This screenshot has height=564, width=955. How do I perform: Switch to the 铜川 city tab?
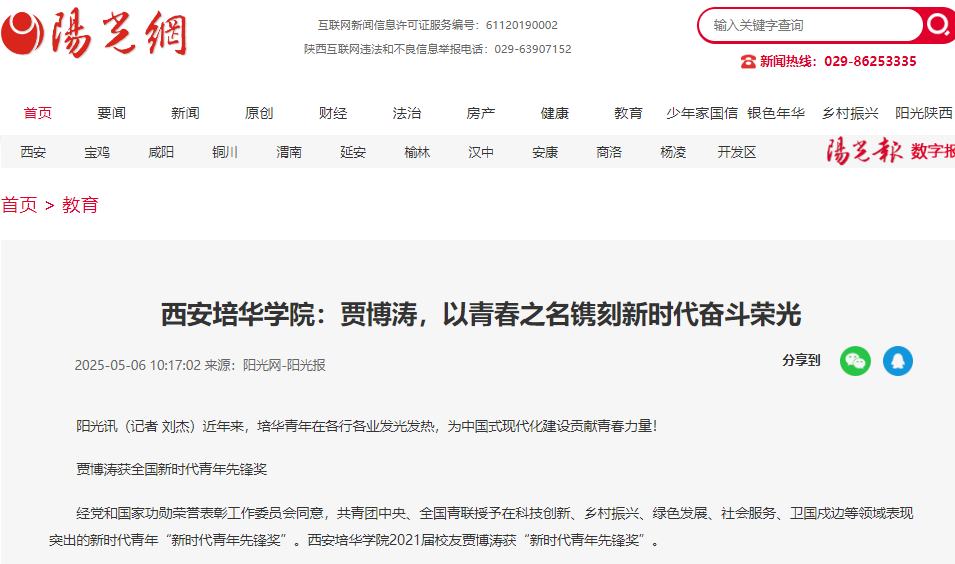point(225,152)
